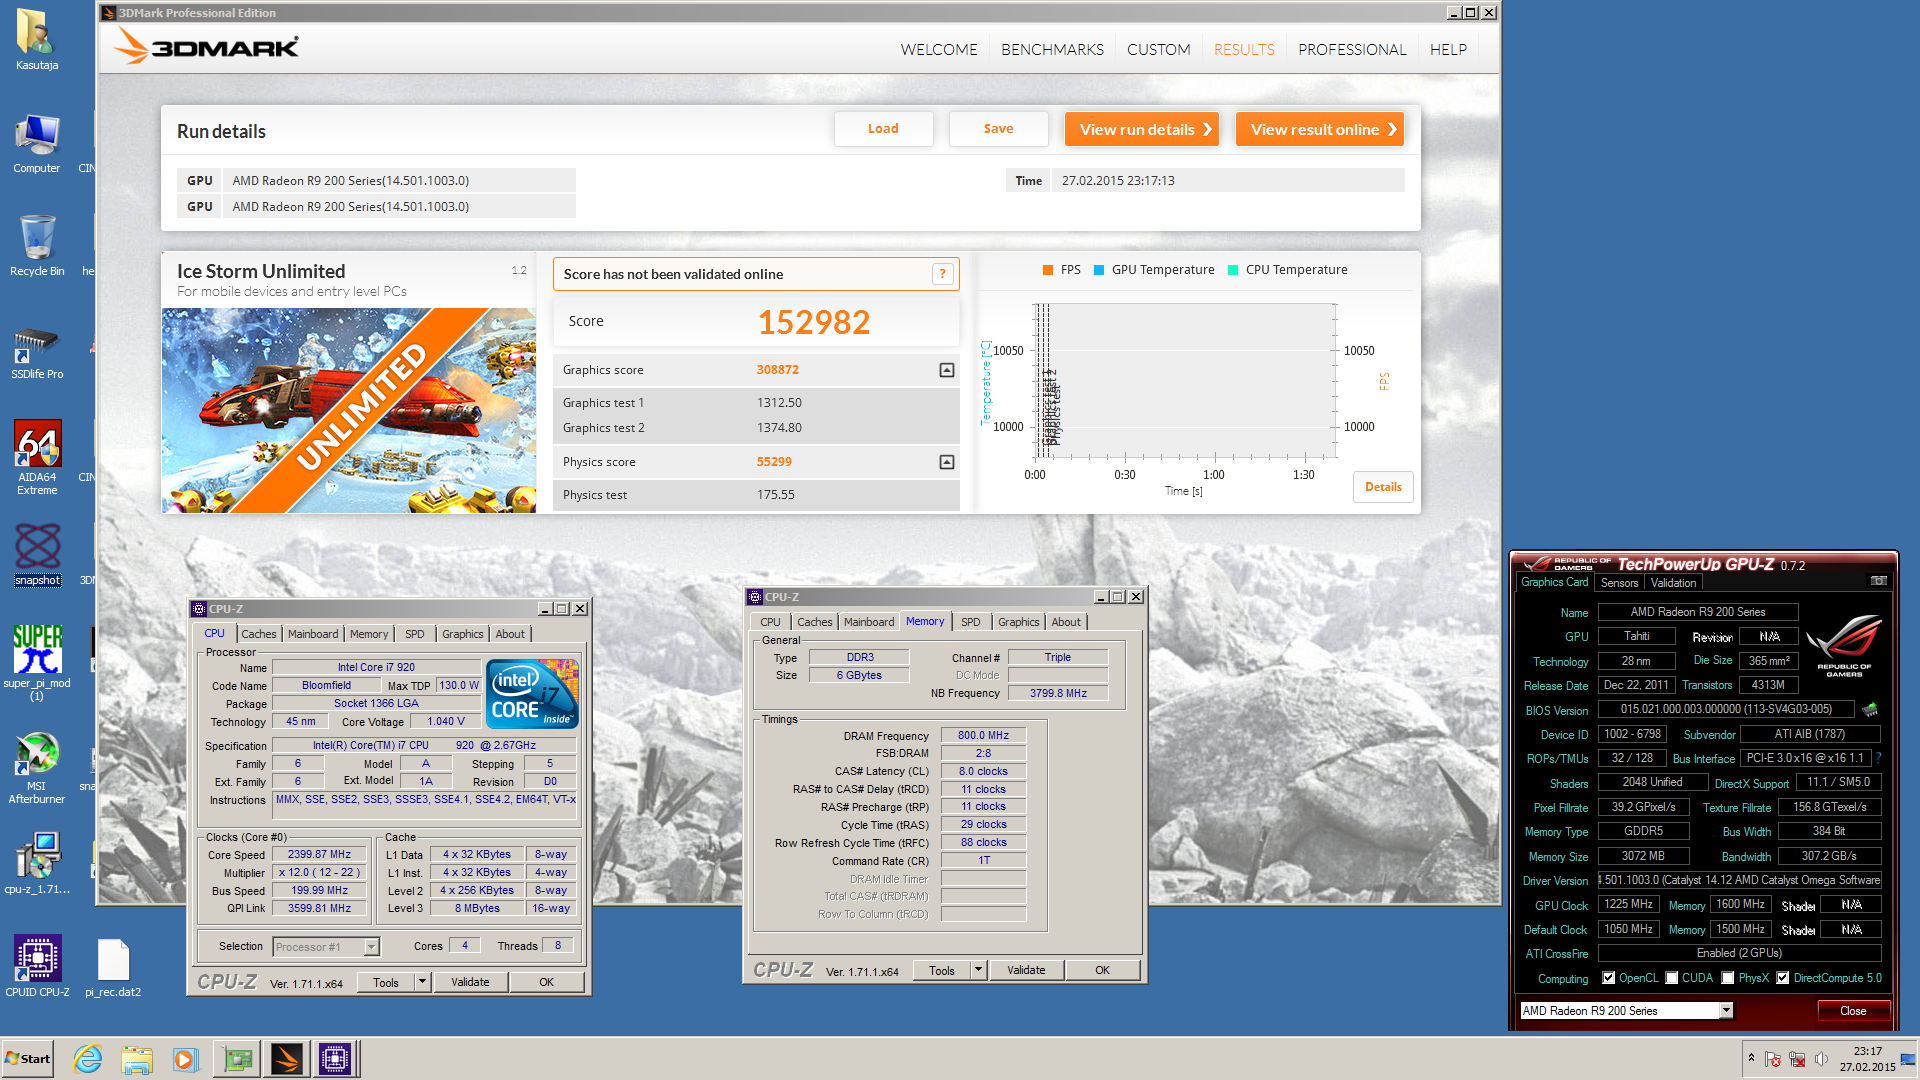Click the PCI-E bus interface question mark
The width and height of the screenshot is (1920, 1080).
click(x=1878, y=758)
